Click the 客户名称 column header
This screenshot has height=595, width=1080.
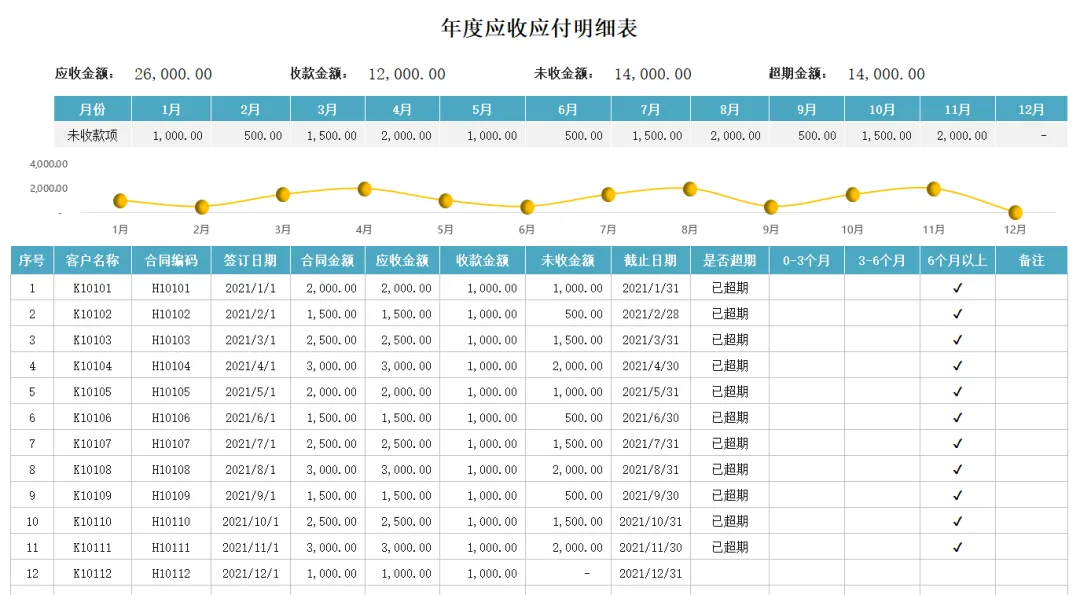92,260
